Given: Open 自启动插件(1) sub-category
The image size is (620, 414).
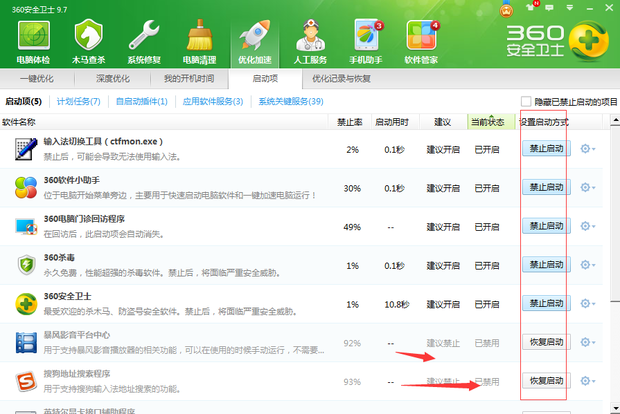Looking at the screenshot, I should point(142,102).
